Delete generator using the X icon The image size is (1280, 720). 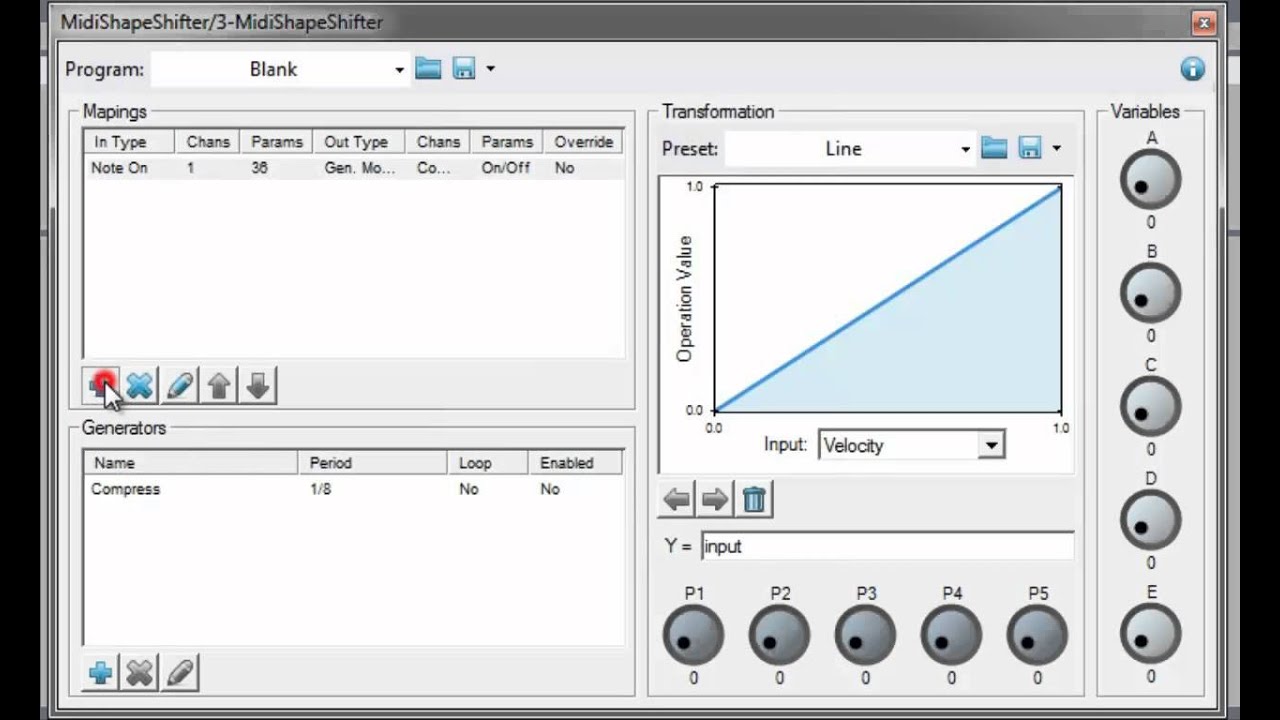tap(140, 672)
